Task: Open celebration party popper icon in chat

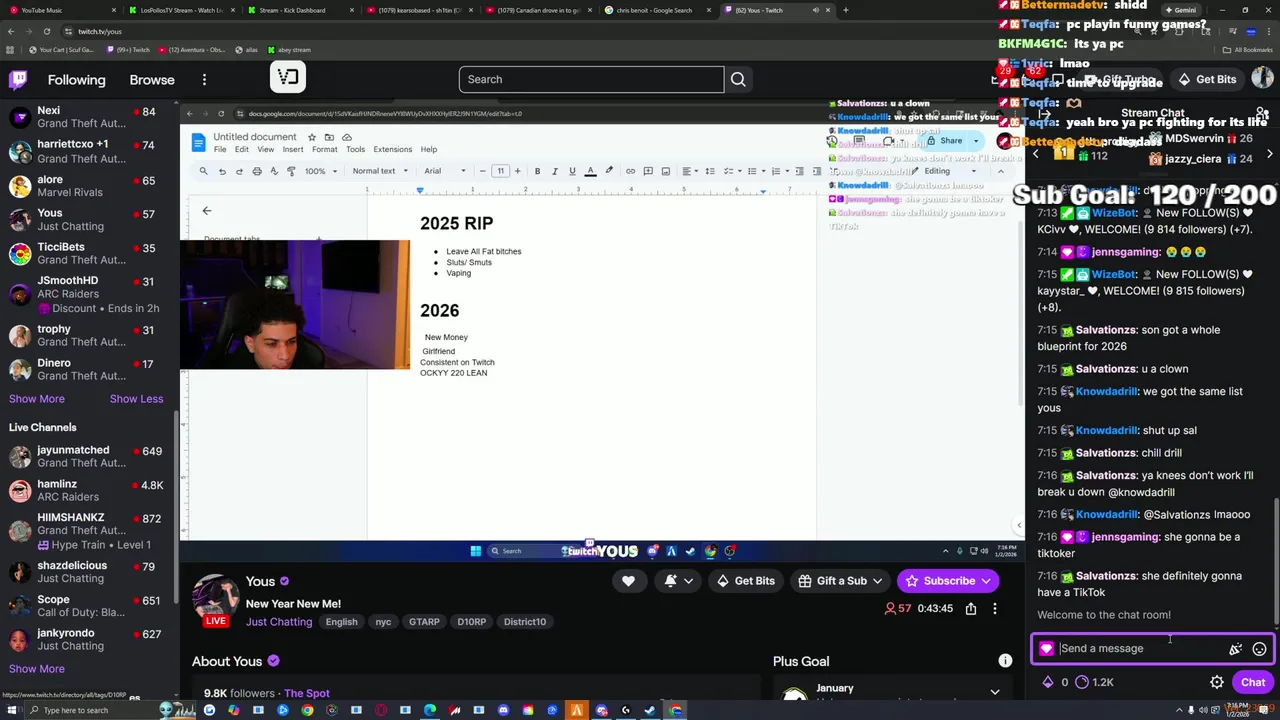Action: coord(1236,649)
